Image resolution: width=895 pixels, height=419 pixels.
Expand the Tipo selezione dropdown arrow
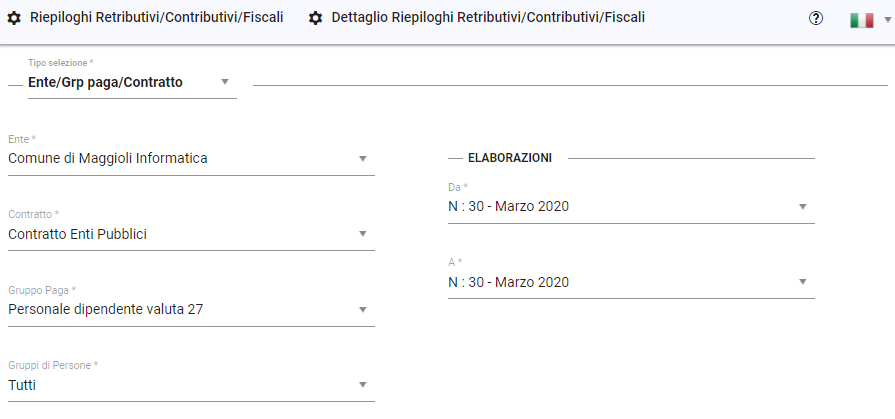pyautogui.click(x=224, y=82)
